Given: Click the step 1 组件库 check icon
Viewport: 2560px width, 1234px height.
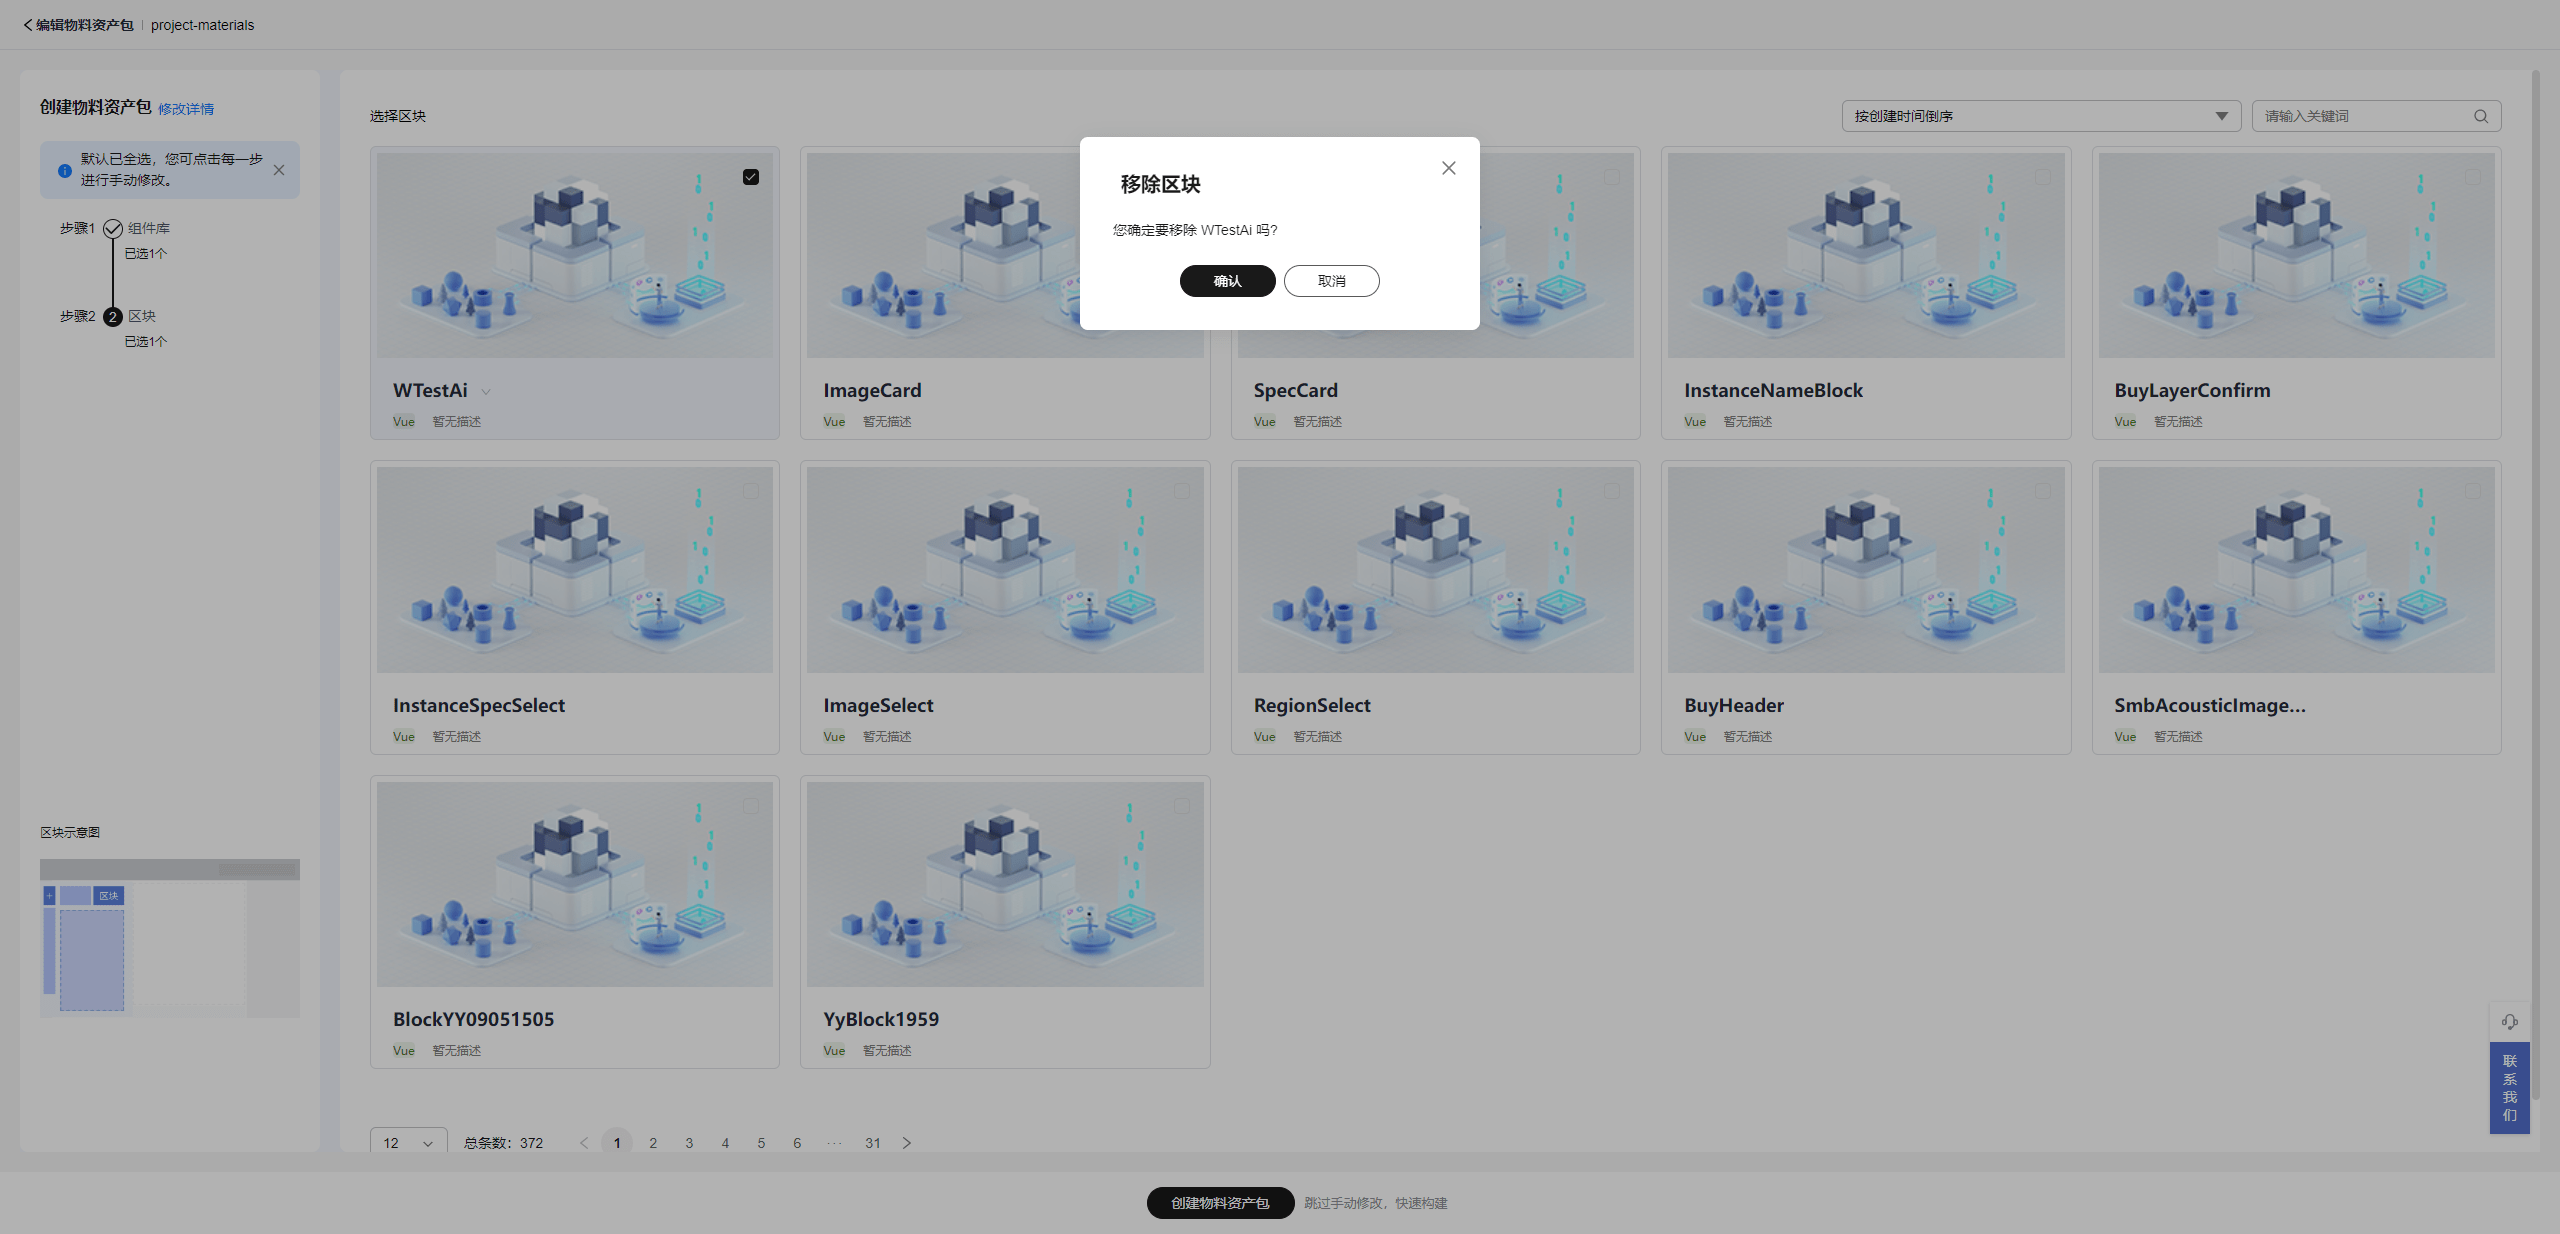Looking at the screenshot, I should (x=113, y=229).
